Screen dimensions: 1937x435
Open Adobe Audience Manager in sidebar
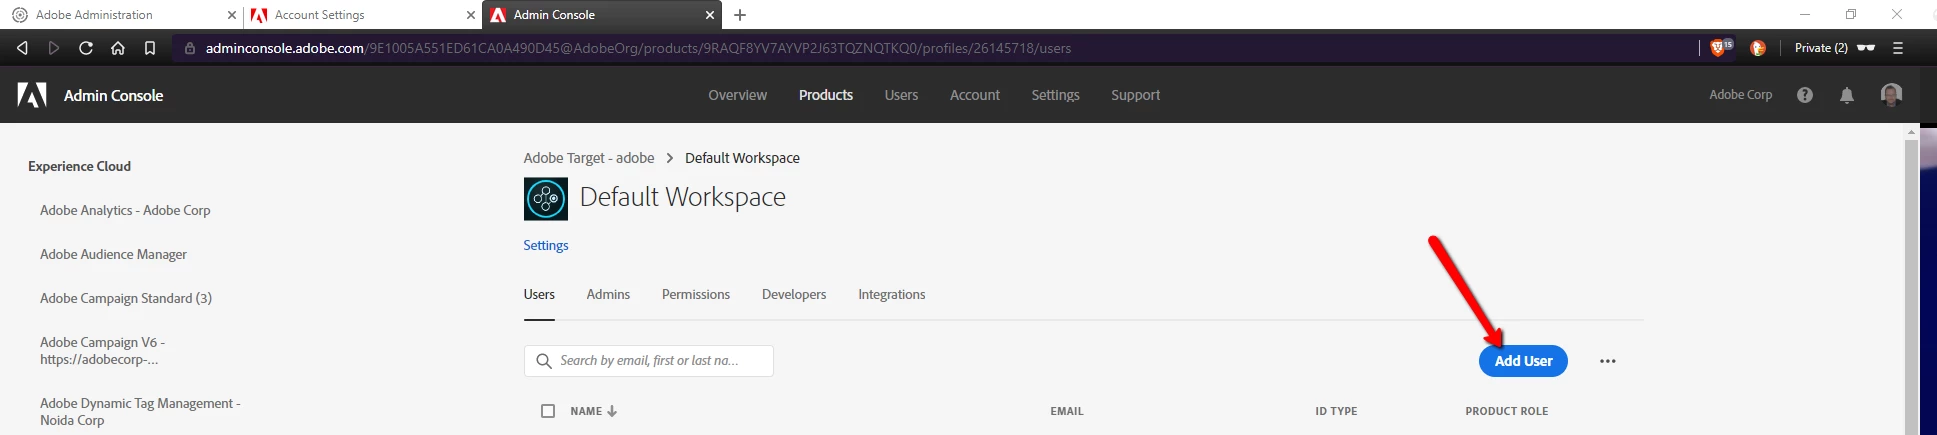[113, 254]
